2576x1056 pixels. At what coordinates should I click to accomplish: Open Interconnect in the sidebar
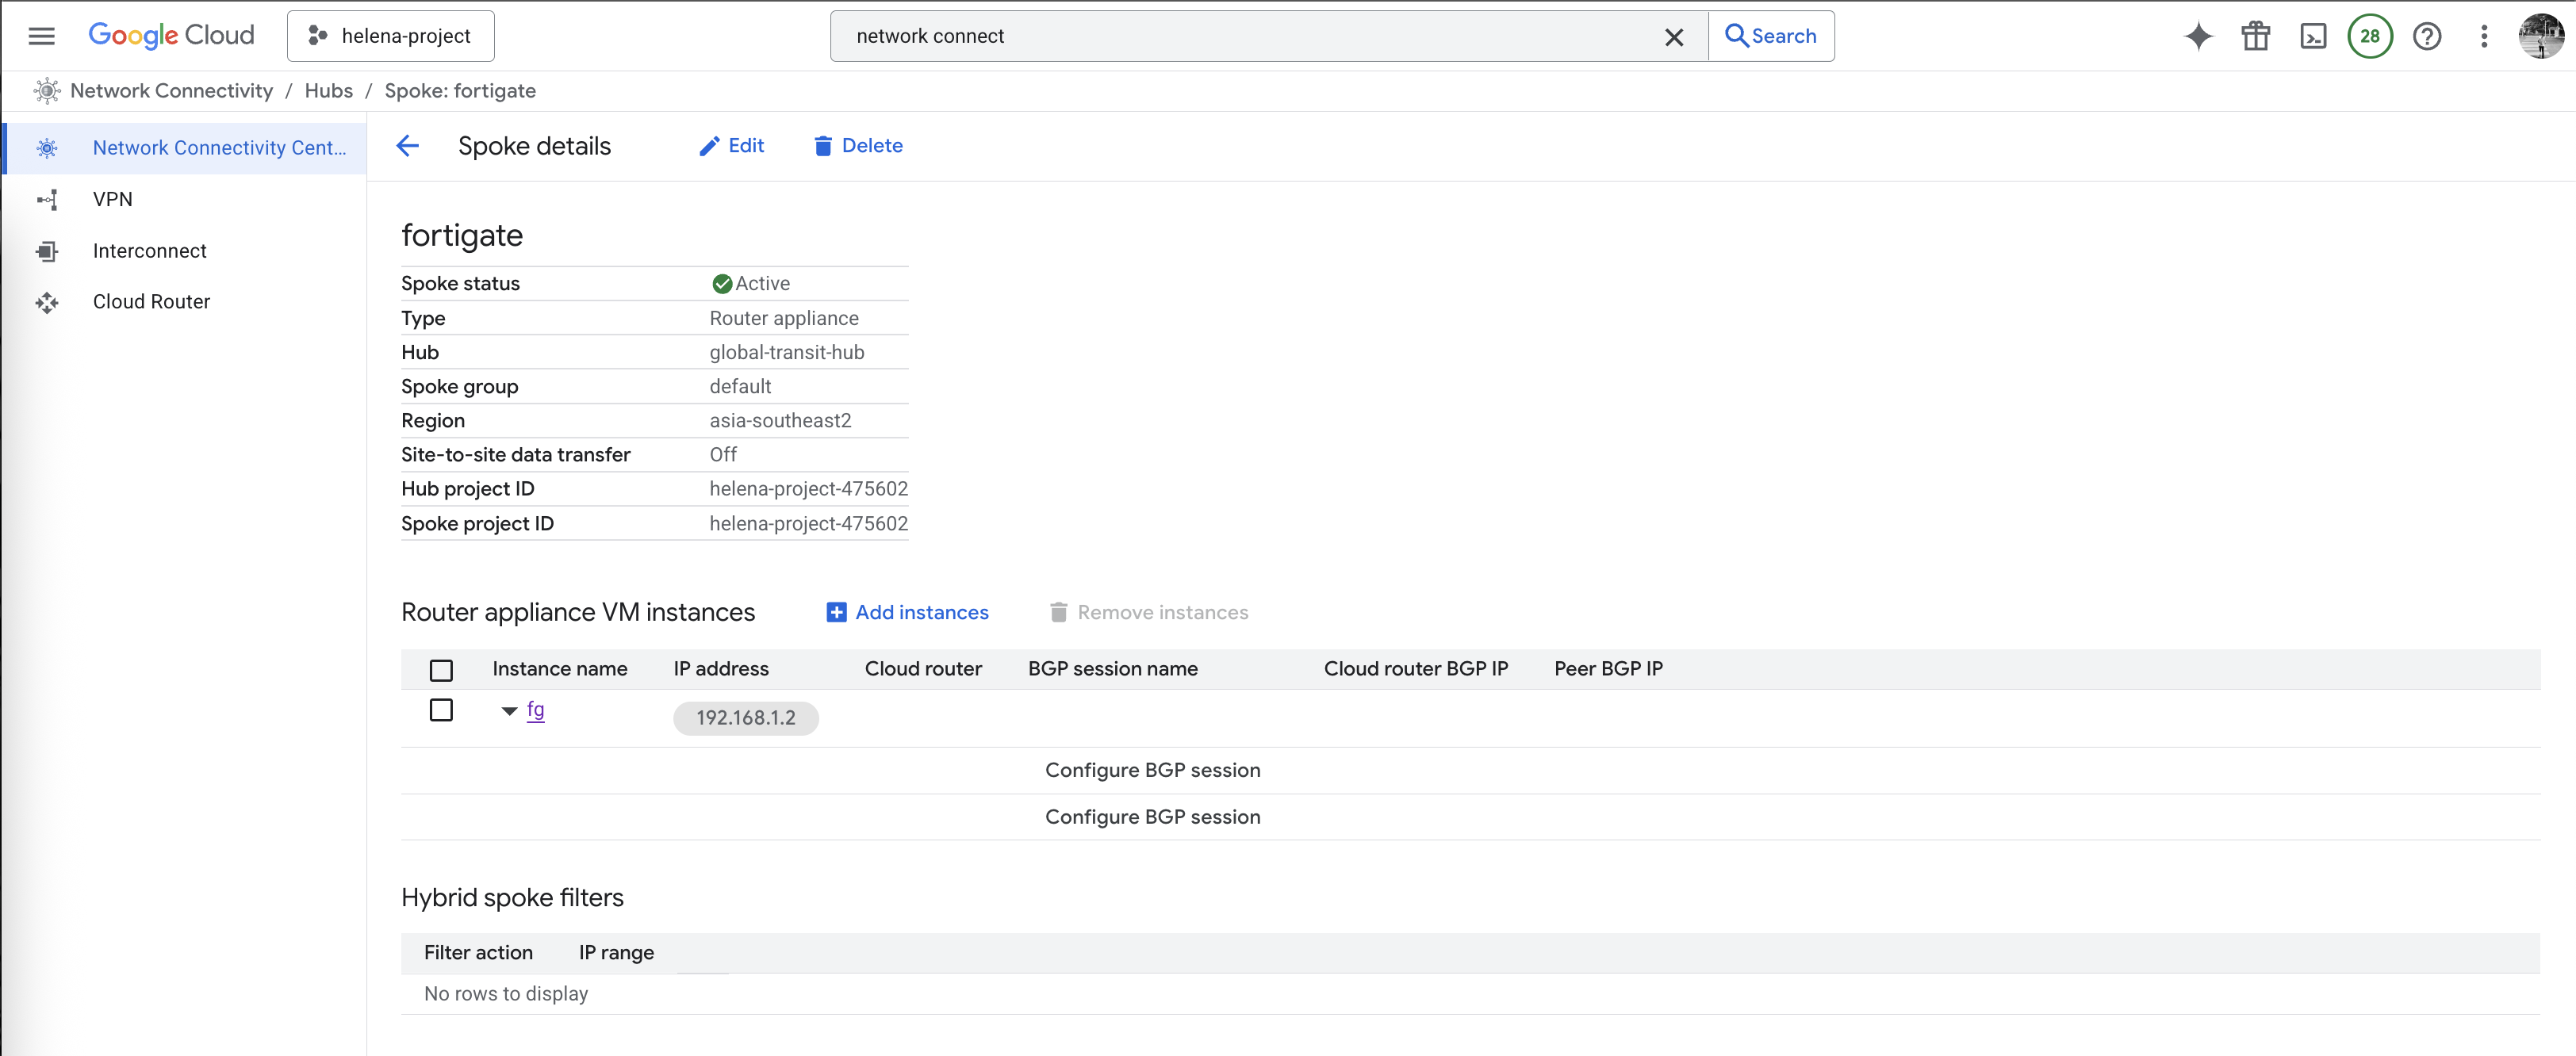149,250
